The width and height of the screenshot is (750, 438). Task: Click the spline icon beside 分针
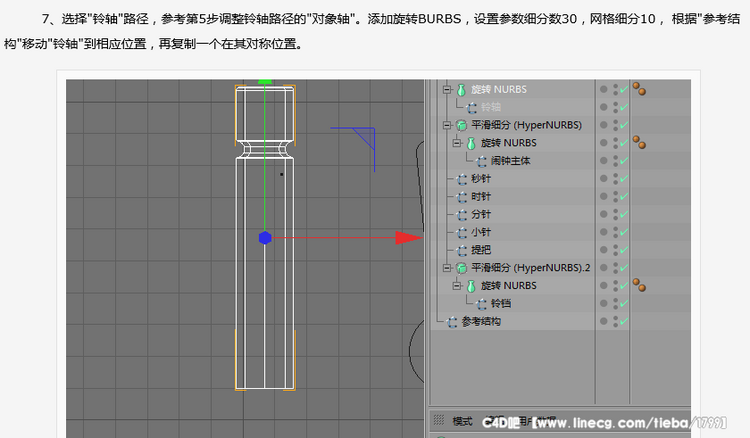[462, 215]
